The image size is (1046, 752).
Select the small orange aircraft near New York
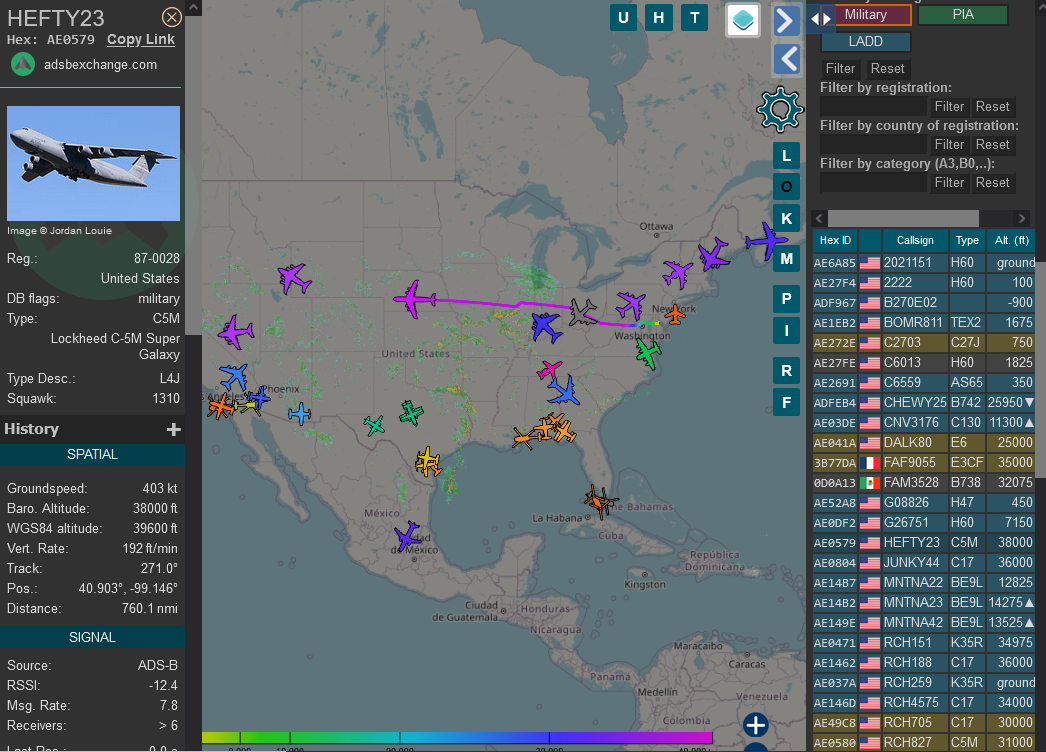tap(675, 314)
